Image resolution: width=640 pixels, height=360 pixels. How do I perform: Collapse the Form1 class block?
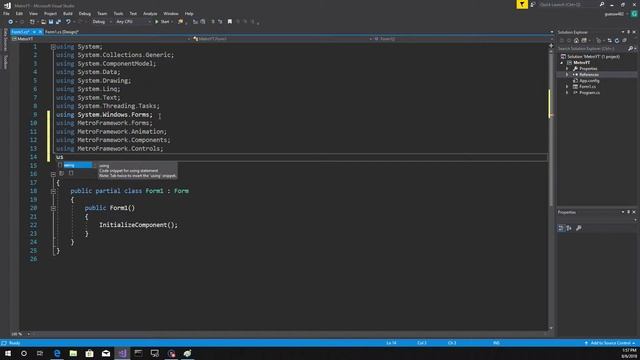pos(53,191)
